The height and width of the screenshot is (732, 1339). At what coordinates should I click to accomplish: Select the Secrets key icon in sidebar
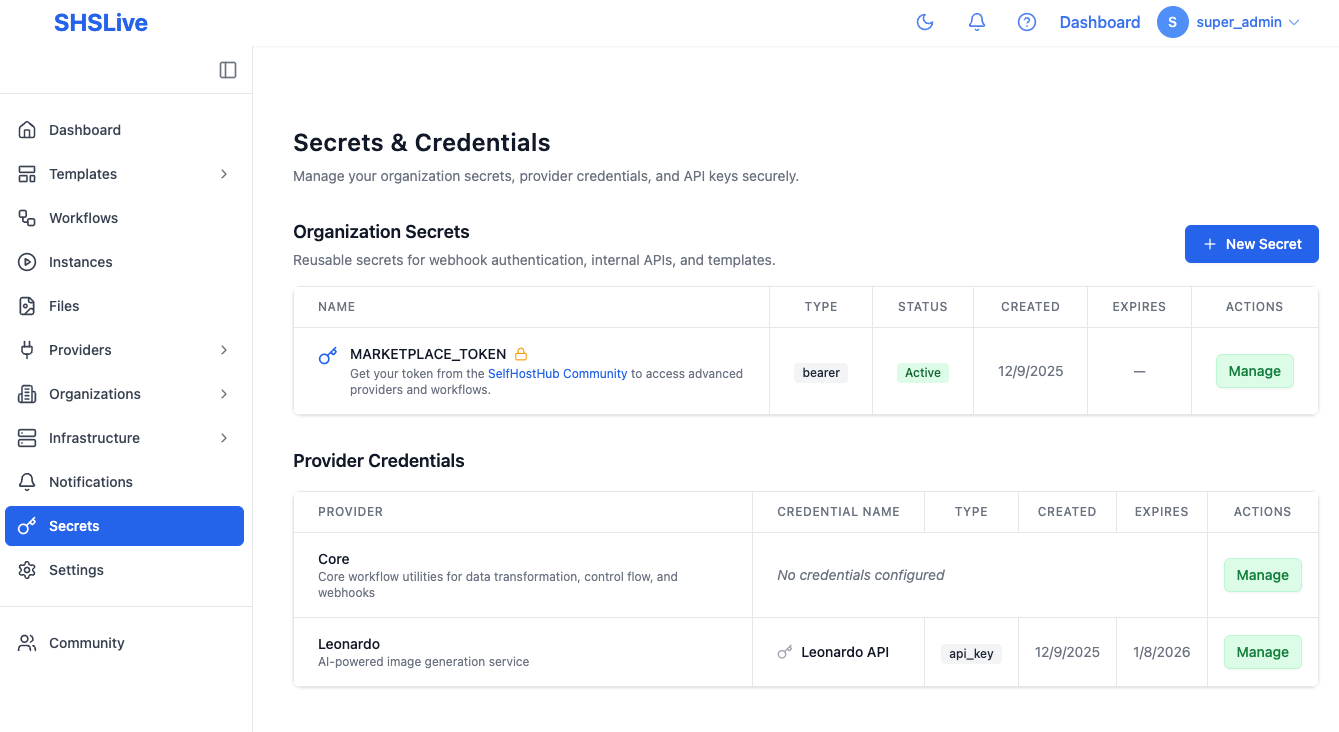27,525
